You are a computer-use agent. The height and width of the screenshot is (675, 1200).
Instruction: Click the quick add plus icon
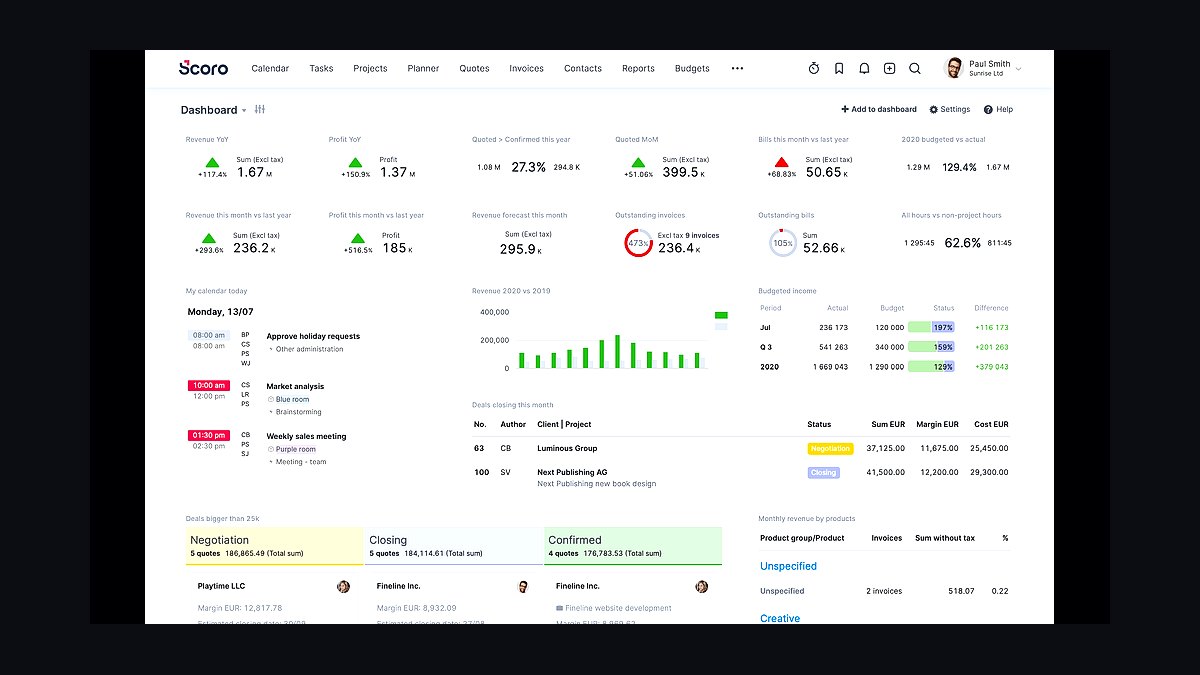pyautogui.click(x=889, y=68)
